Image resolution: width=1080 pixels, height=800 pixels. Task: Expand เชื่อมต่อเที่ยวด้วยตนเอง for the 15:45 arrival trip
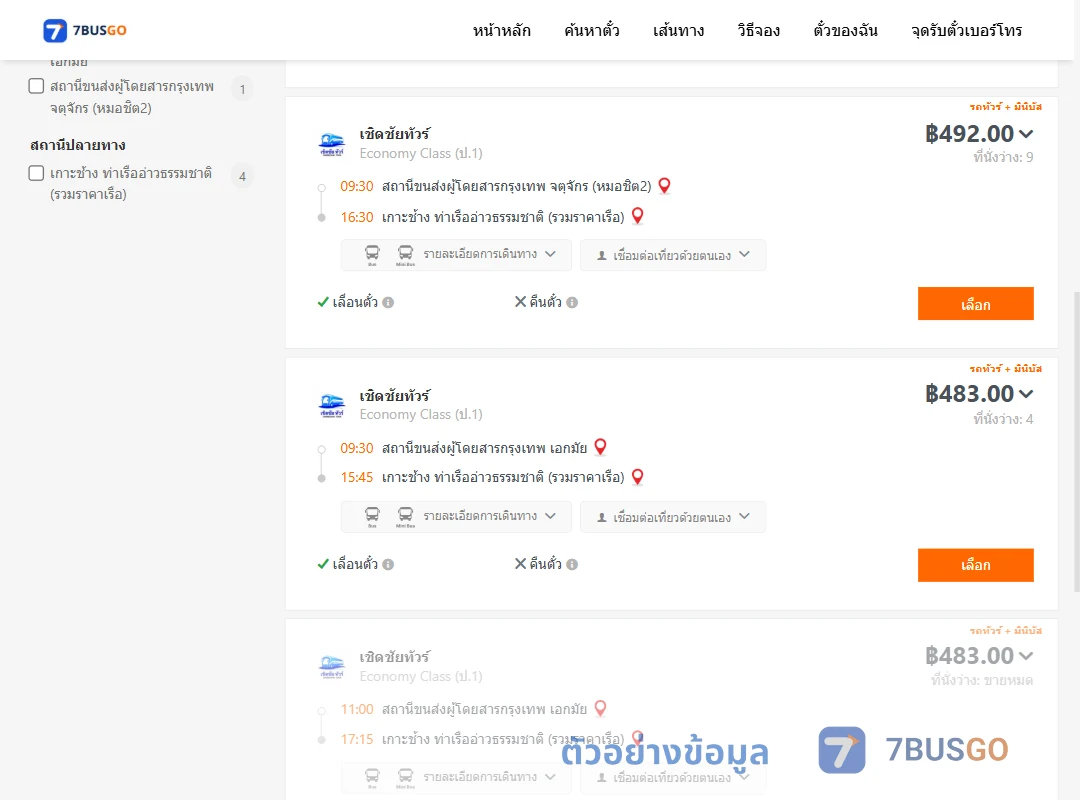click(673, 517)
